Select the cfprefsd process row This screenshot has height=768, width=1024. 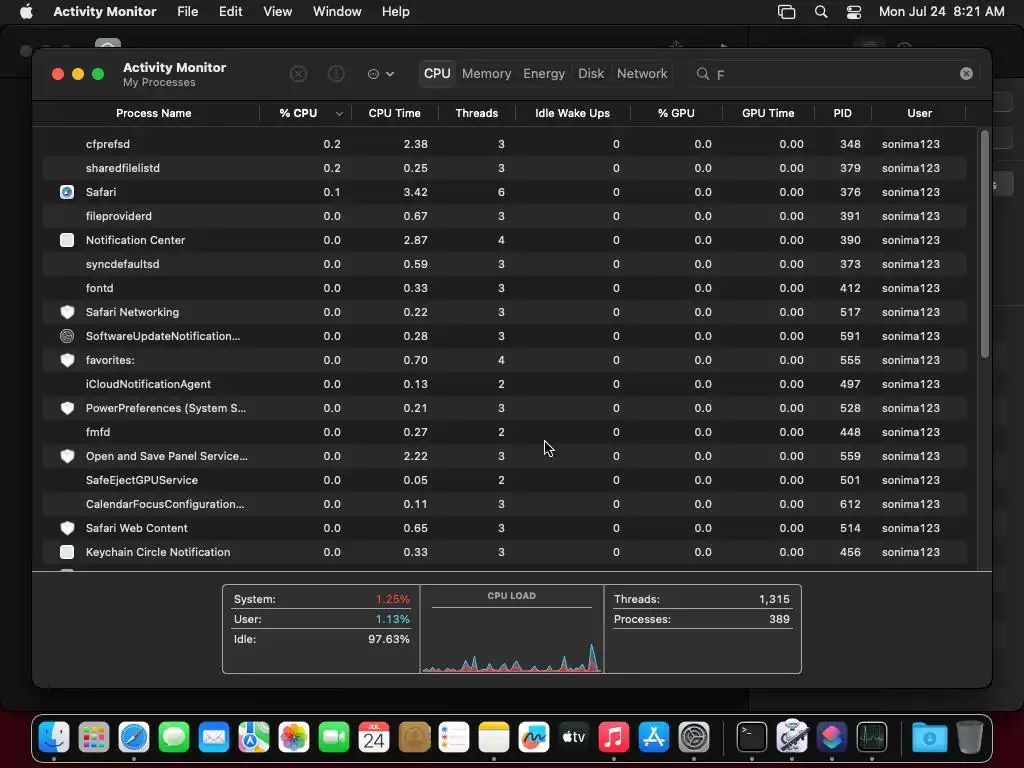(504, 144)
